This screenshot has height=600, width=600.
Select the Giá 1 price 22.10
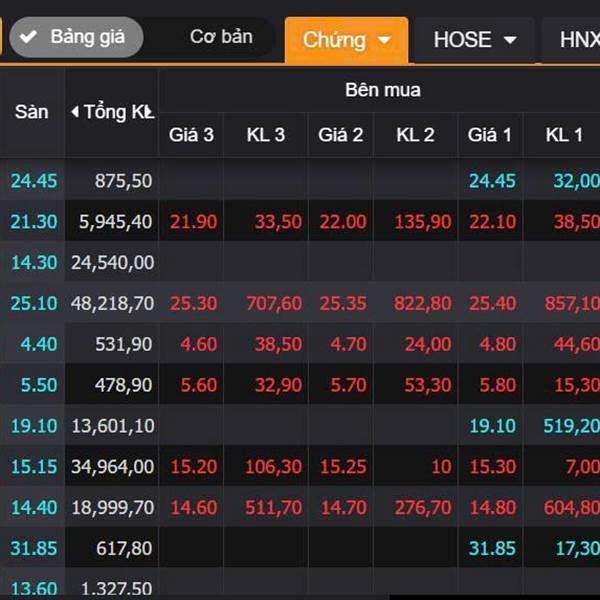coord(492,221)
